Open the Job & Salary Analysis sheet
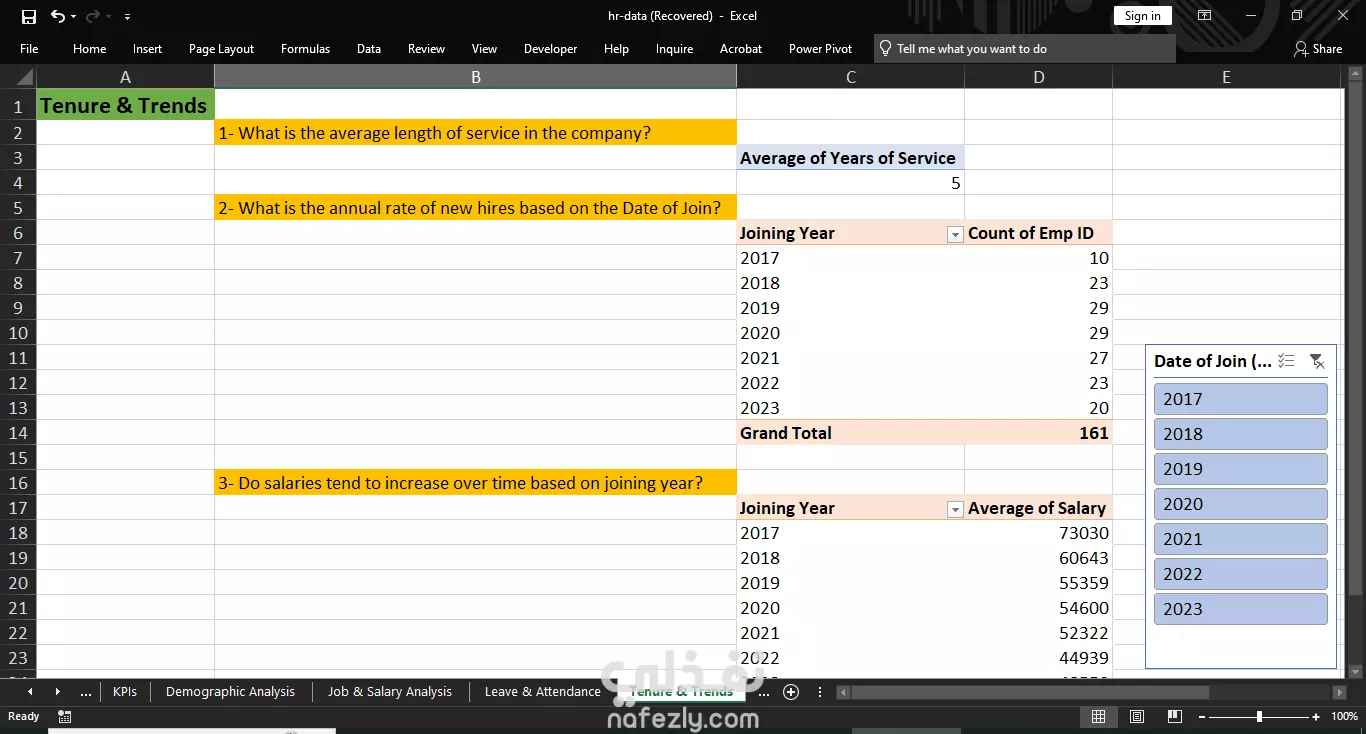The width and height of the screenshot is (1366, 734). 390,692
